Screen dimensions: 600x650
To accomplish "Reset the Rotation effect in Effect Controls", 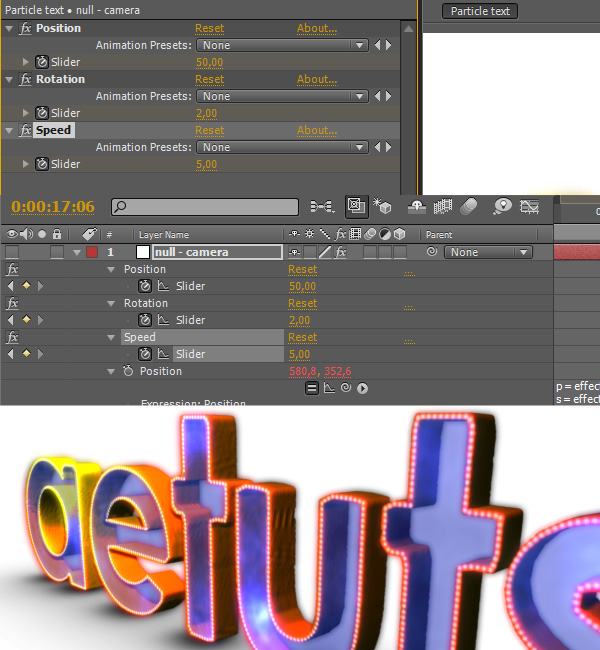I will [x=209, y=79].
